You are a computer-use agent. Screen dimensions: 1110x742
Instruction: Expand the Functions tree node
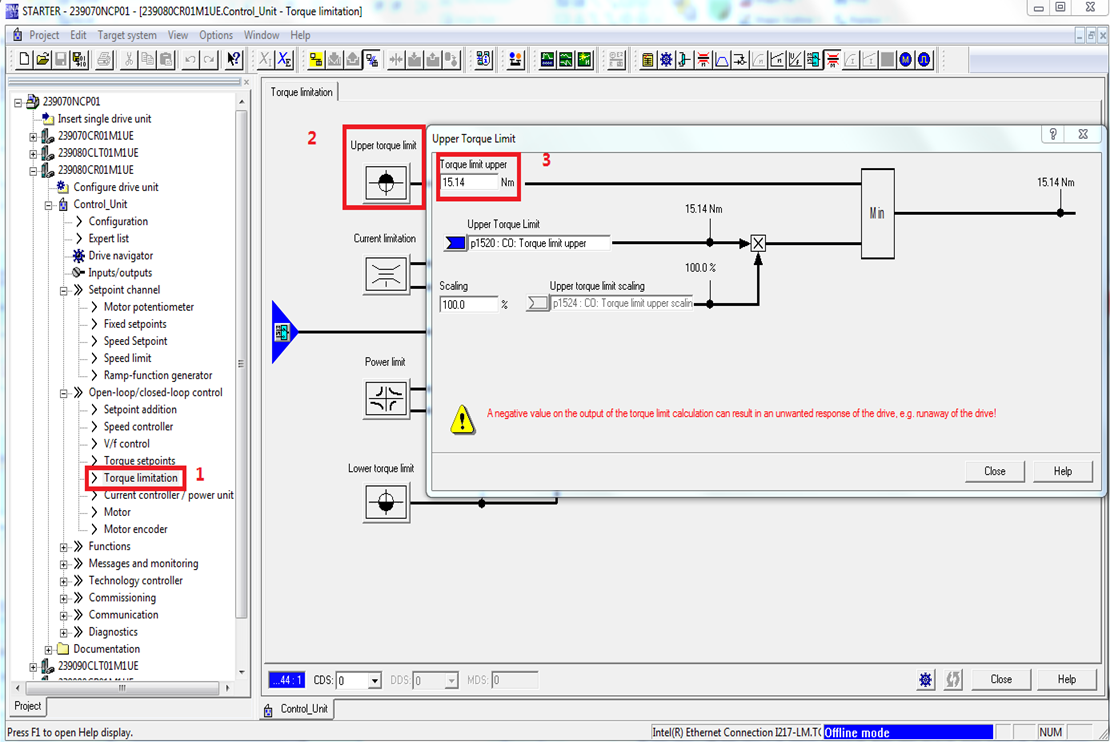(64, 547)
